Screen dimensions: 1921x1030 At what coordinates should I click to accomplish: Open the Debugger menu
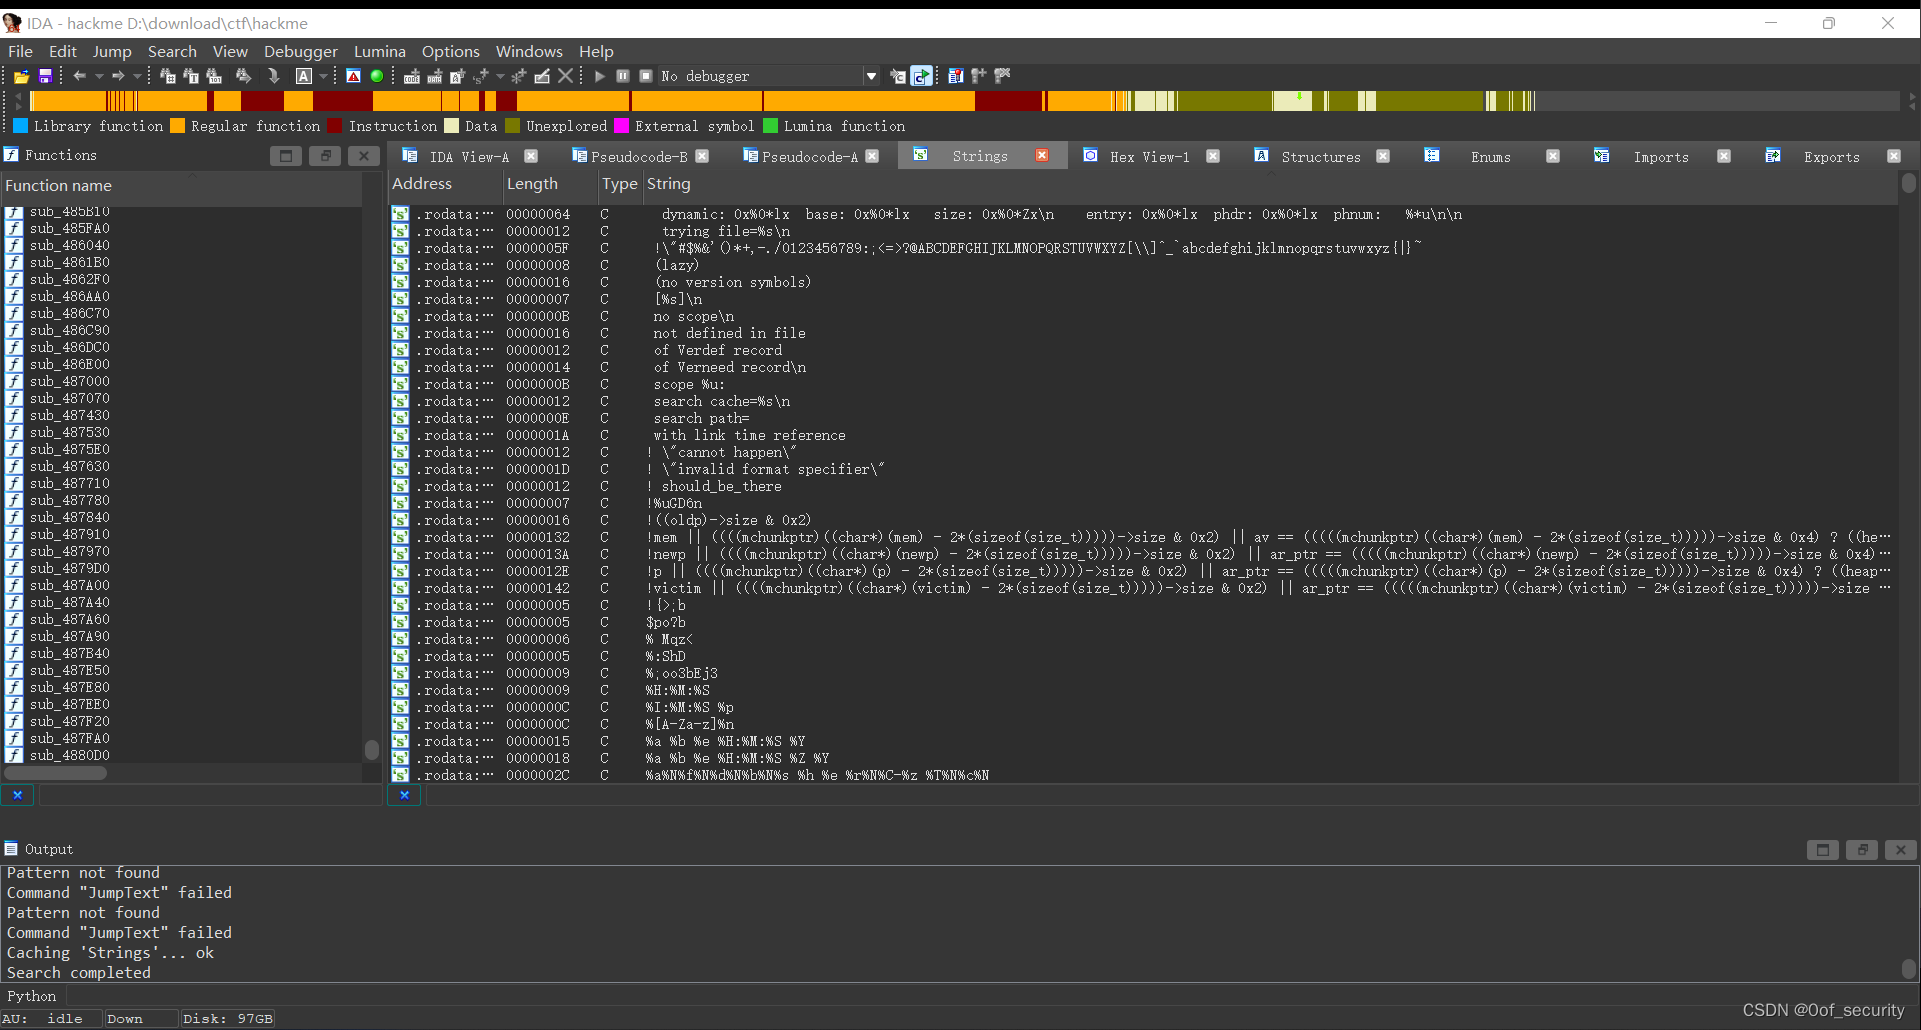300,51
